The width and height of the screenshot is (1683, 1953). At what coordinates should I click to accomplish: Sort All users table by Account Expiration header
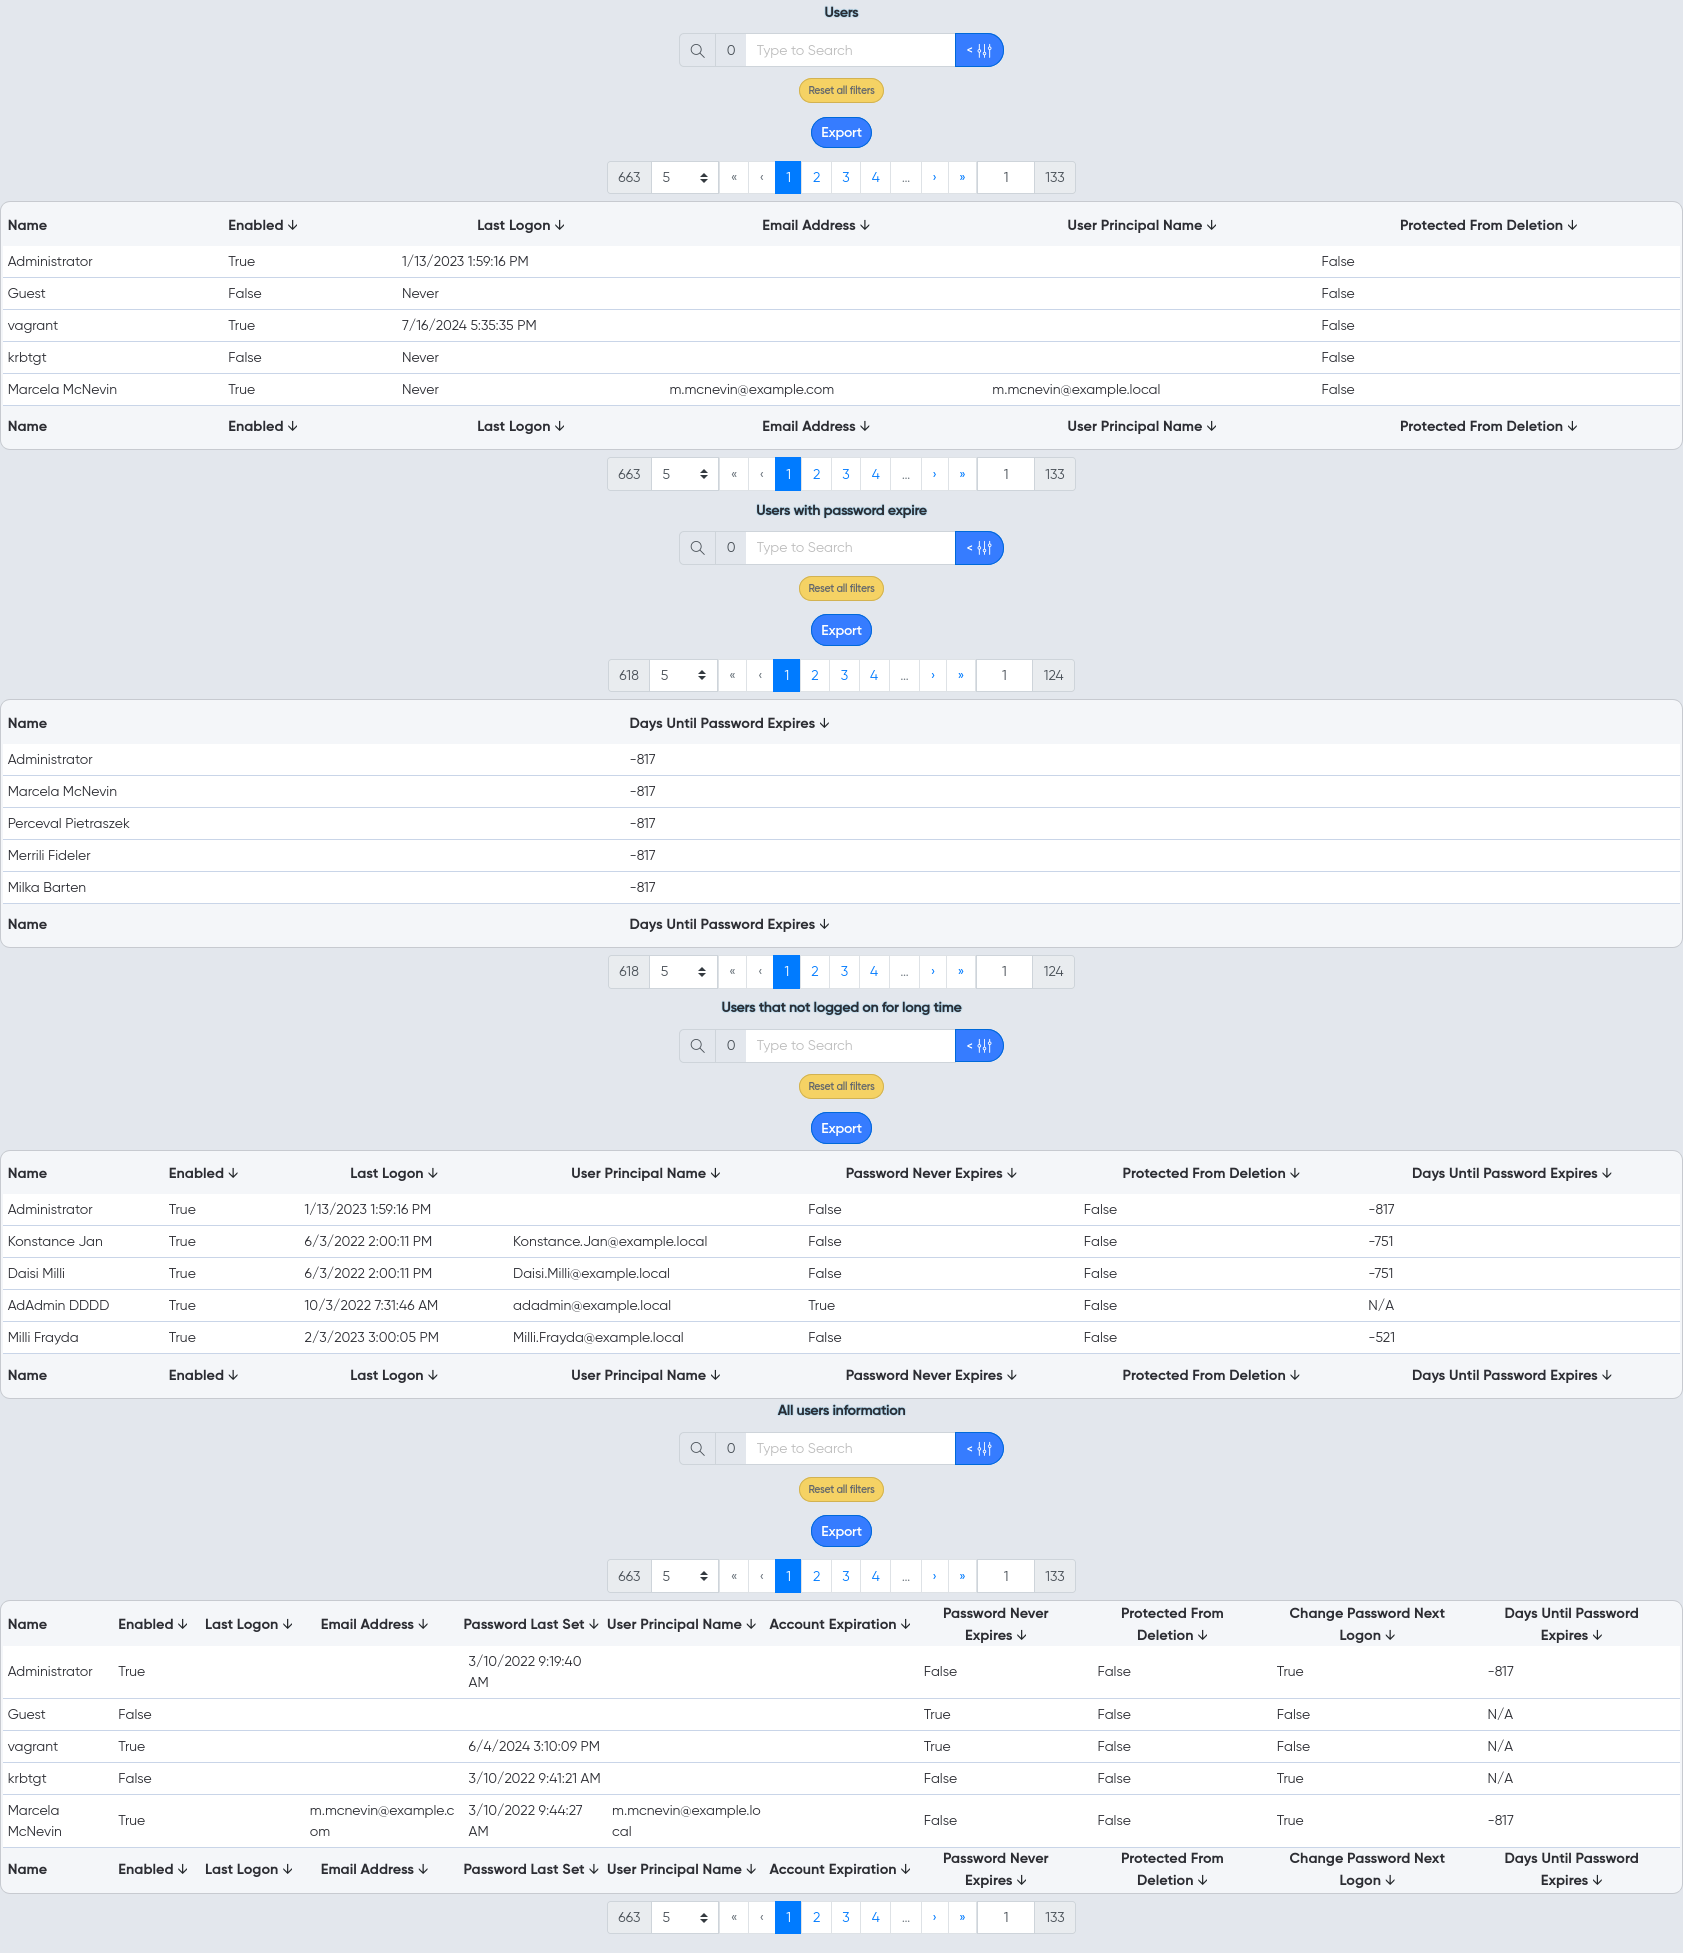[x=839, y=1624]
